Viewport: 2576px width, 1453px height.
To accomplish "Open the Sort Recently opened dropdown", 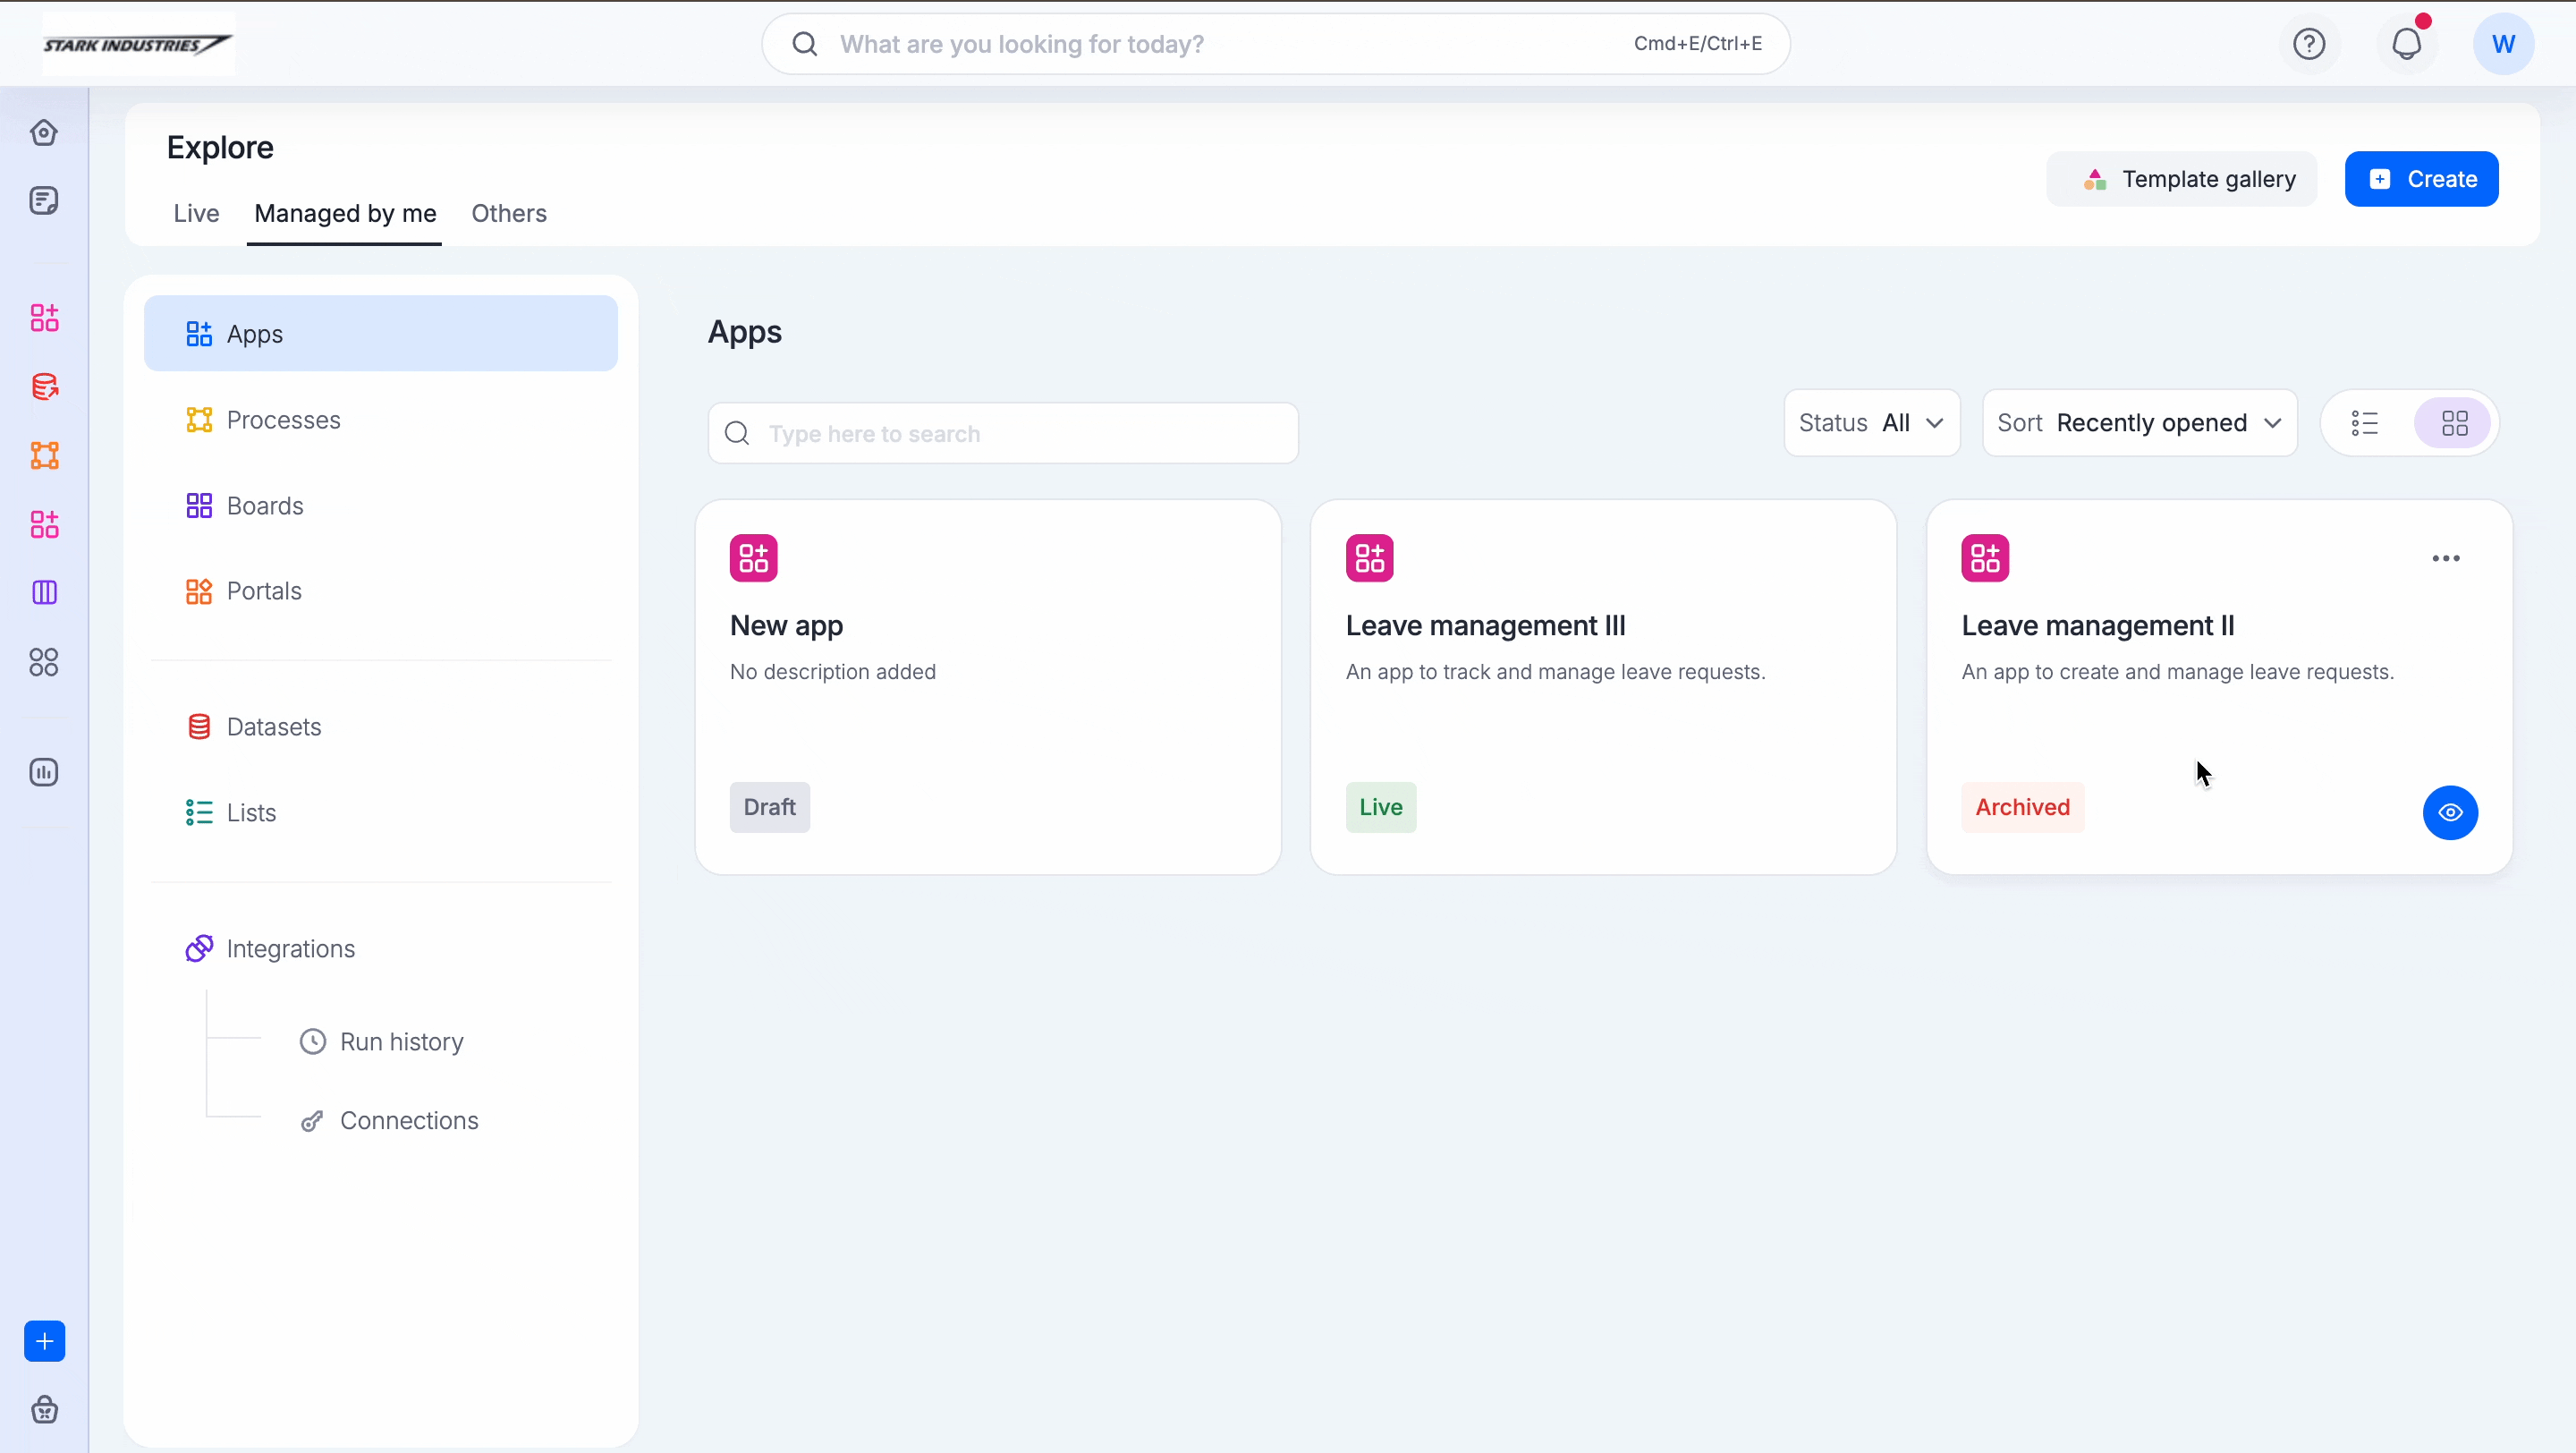I will (2139, 423).
